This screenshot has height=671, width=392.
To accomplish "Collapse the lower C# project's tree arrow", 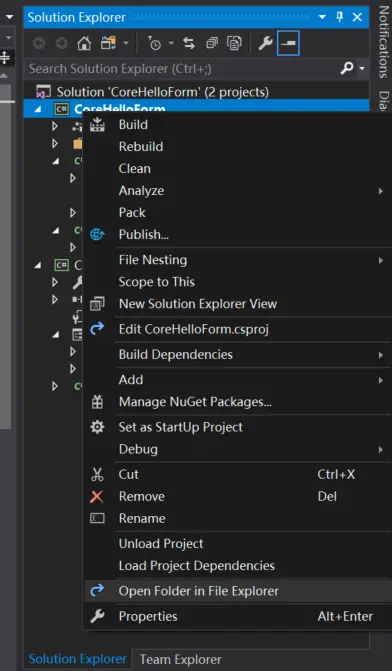I will tap(38, 265).
